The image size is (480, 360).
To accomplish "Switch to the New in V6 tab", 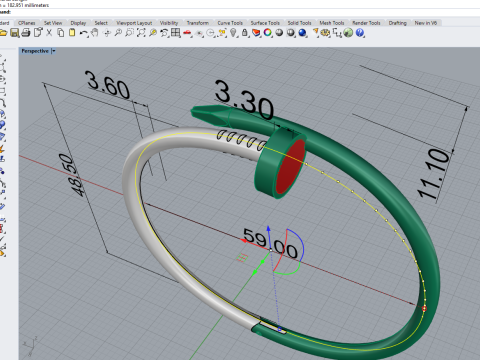I will pos(426,23).
